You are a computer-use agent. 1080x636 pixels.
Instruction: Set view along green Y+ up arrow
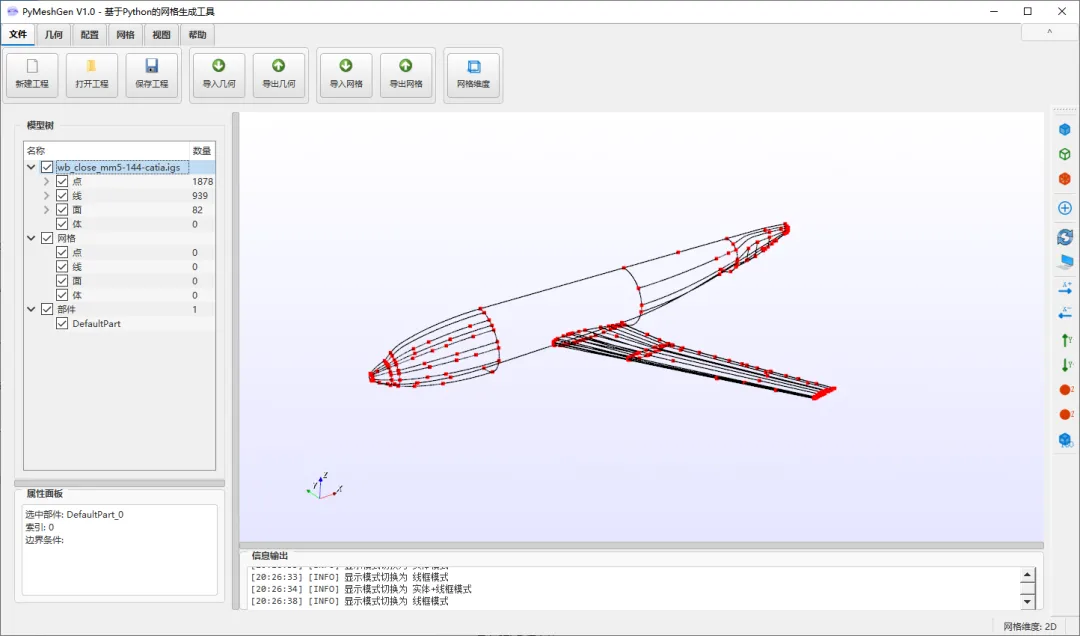pos(1065,340)
